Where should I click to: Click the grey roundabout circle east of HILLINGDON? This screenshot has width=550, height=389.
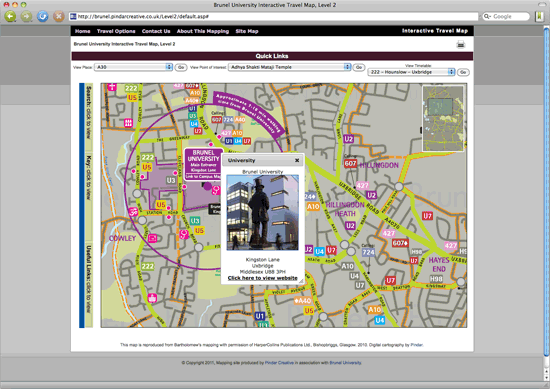[399, 186]
